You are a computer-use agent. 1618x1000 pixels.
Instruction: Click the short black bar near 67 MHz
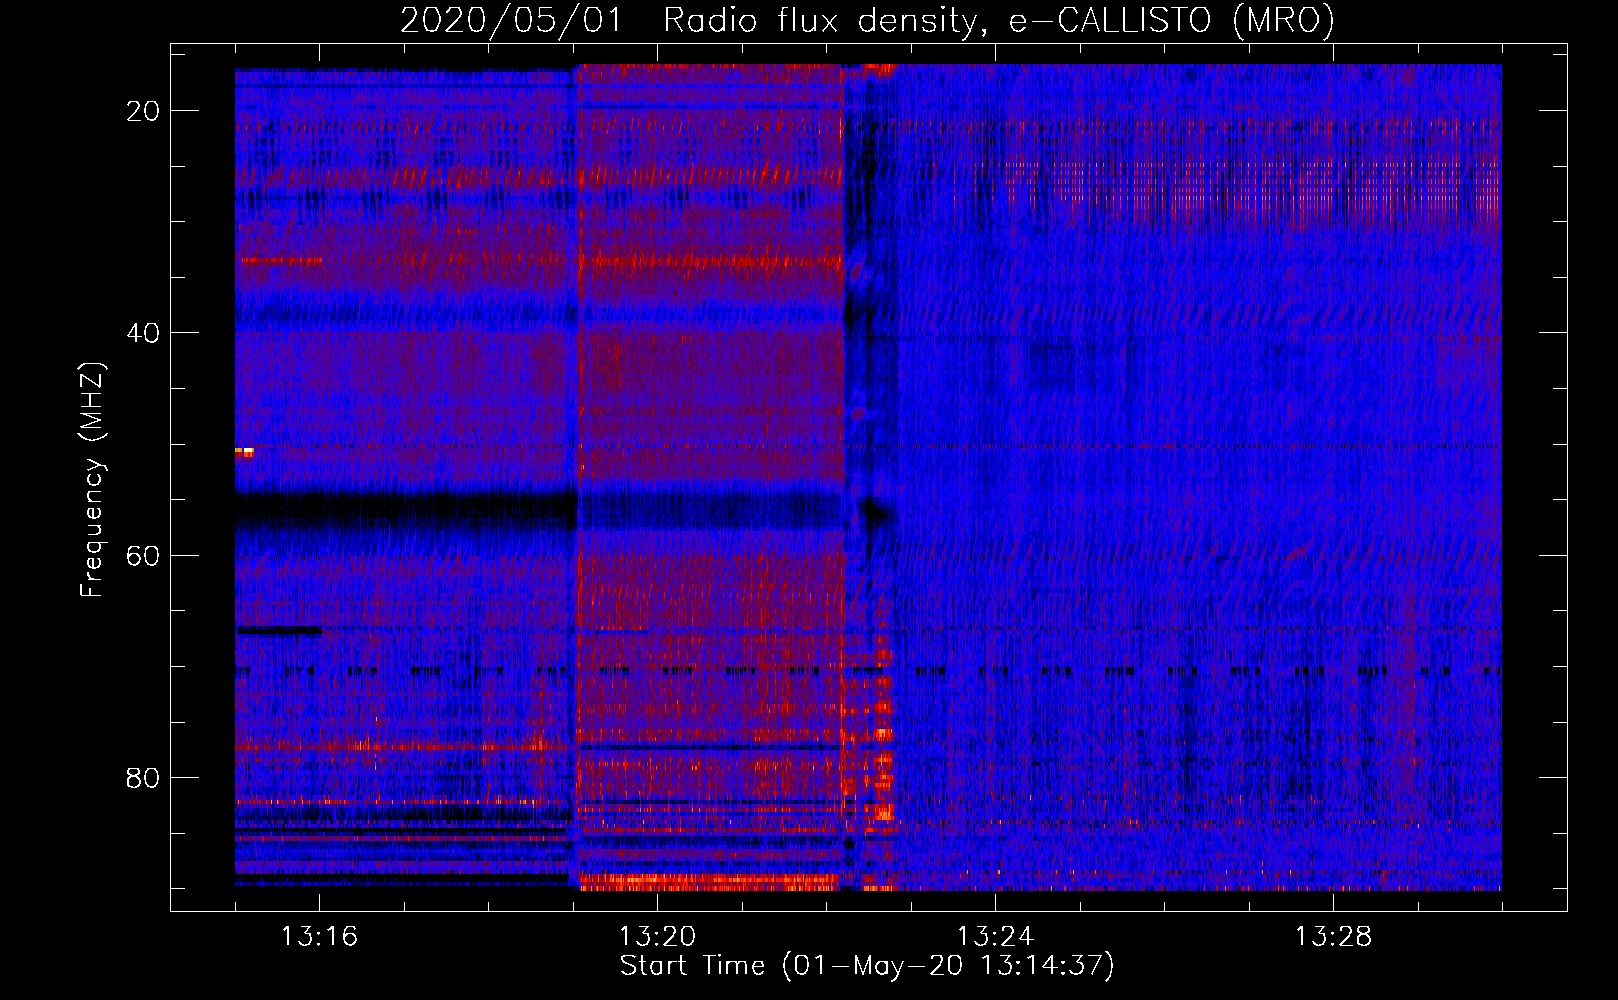[279, 630]
